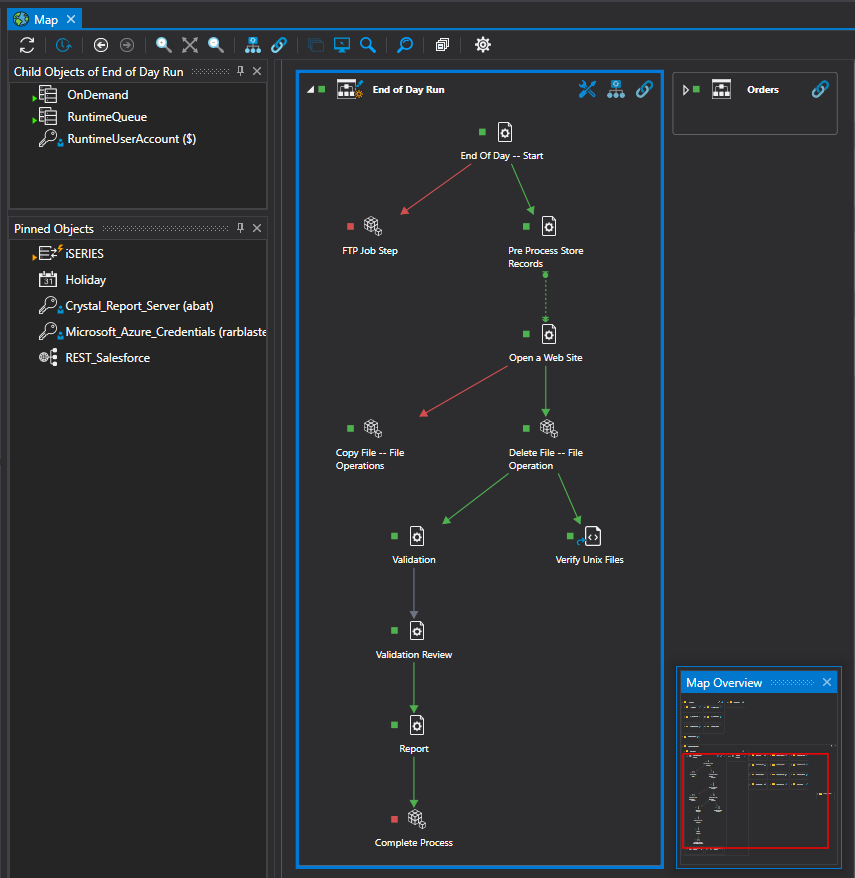Switch to the Map tab
This screenshot has height=878, width=855.
pos(43,18)
